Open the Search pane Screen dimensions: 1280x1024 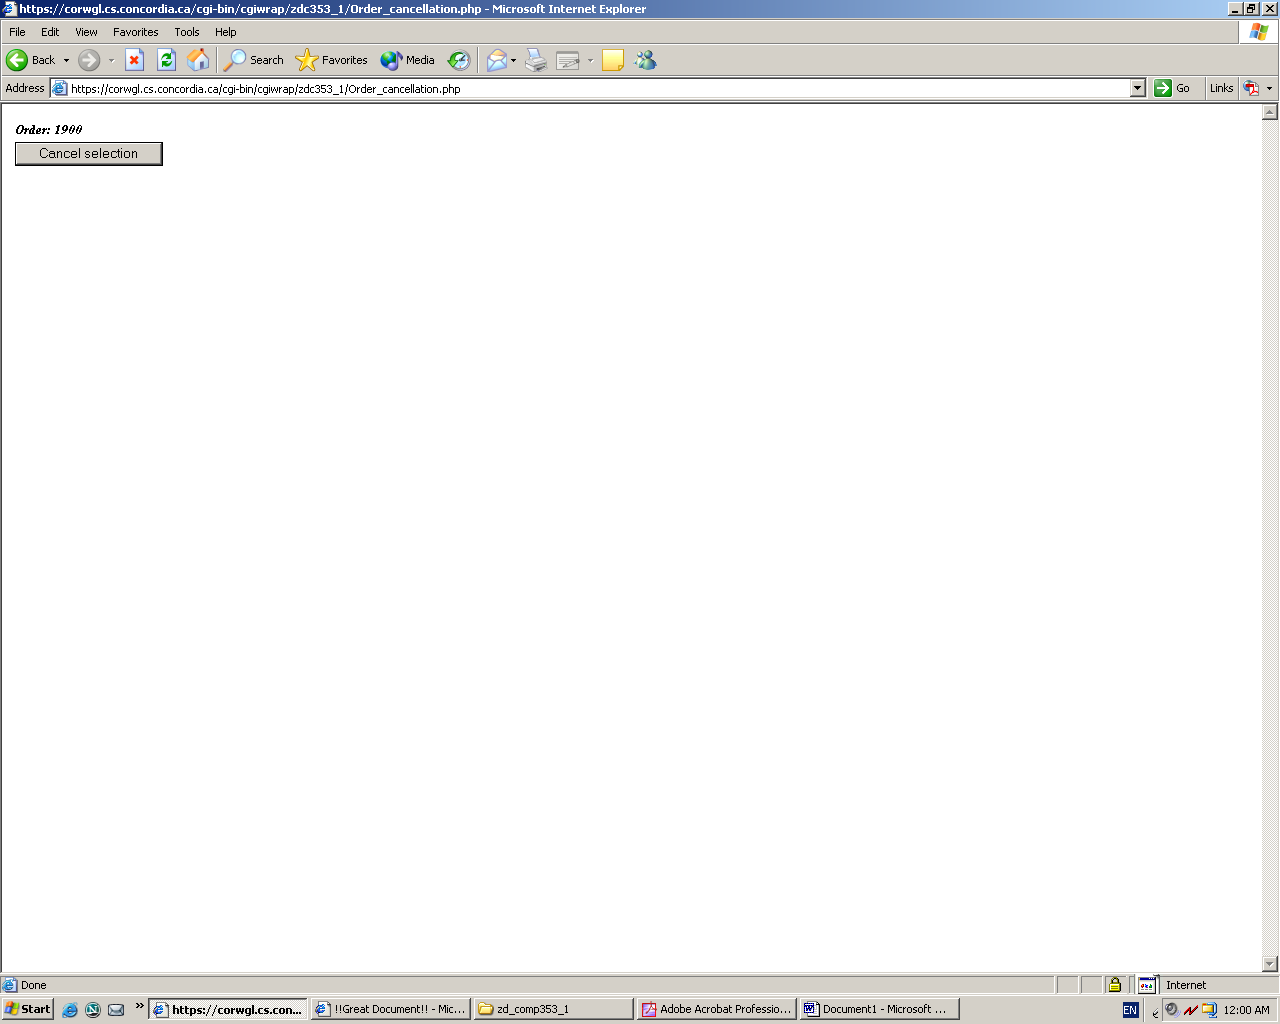[x=254, y=60]
